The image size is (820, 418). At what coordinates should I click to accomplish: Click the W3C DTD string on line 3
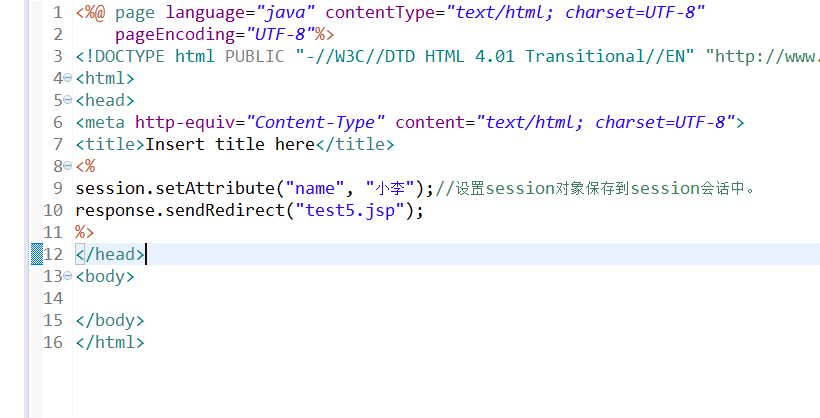pyautogui.click(x=495, y=57)
